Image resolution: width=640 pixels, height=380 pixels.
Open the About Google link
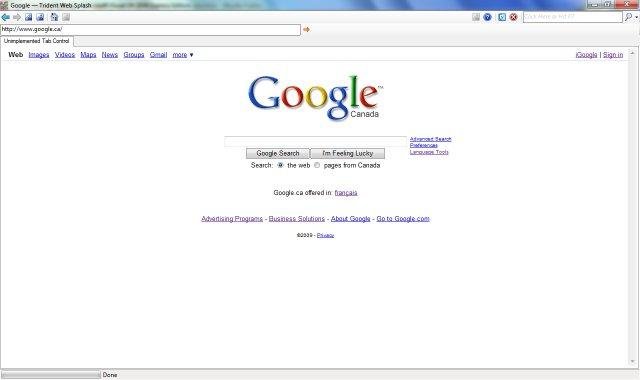[351, 219]
